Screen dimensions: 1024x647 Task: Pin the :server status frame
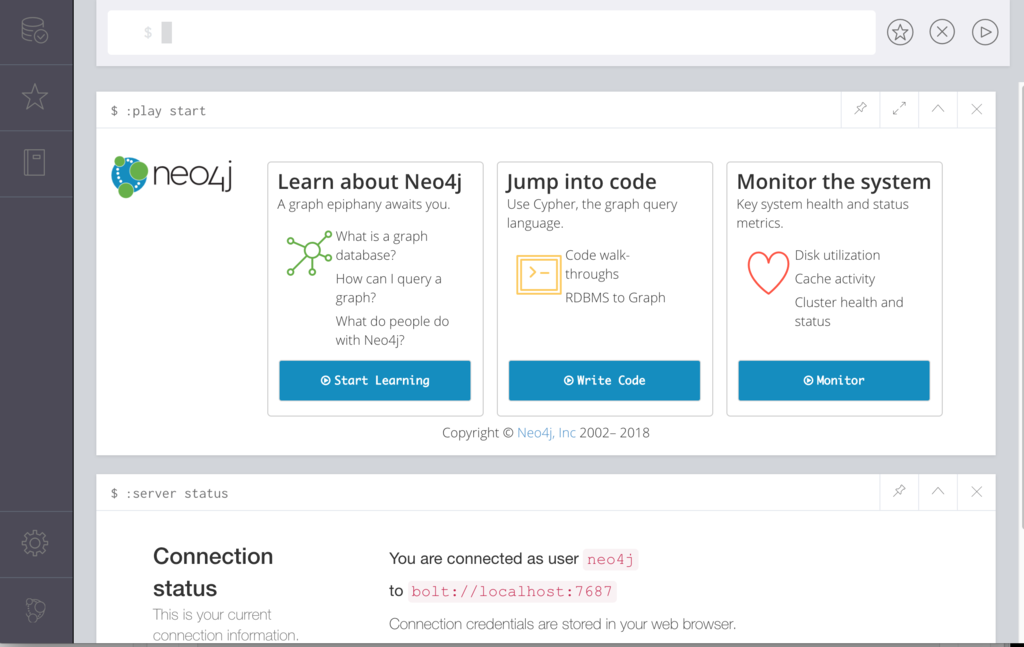point(899,491)
